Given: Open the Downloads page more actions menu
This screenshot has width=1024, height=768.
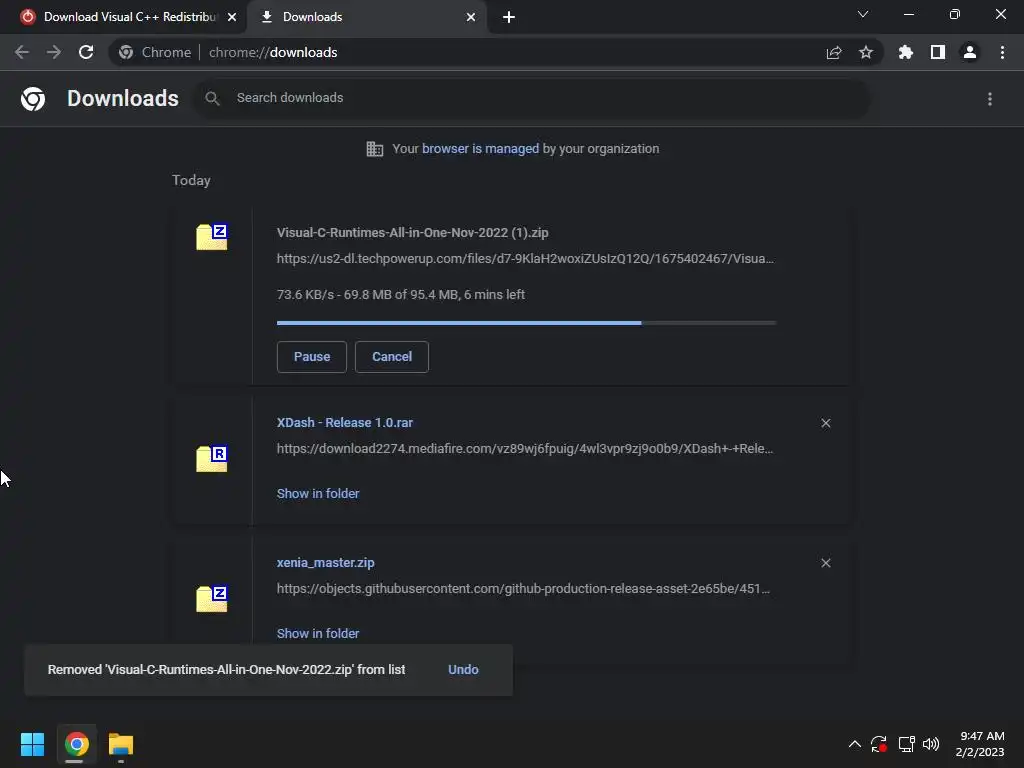Looking at the screenshot, I should pyautogui.click(x=990, y=99).
